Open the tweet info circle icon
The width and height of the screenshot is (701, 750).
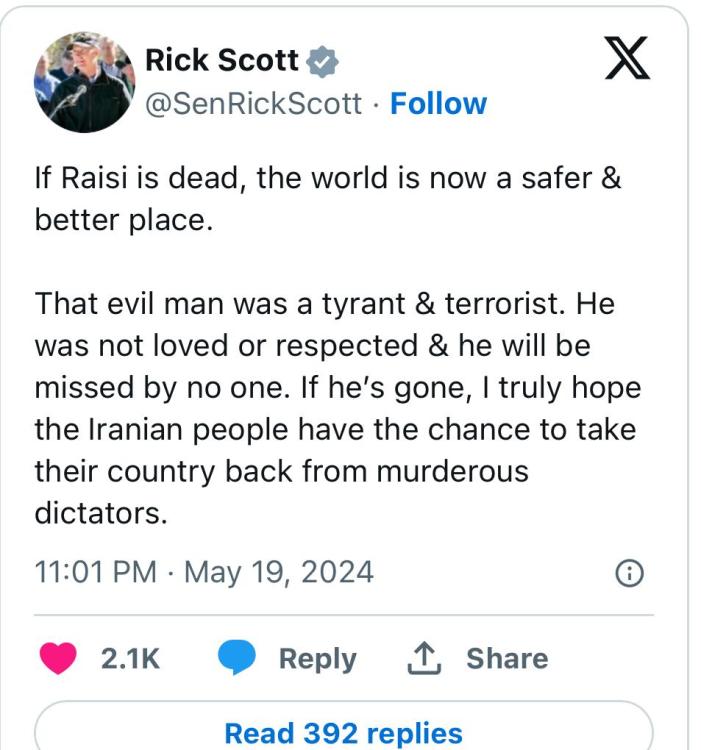click(629, 573)
